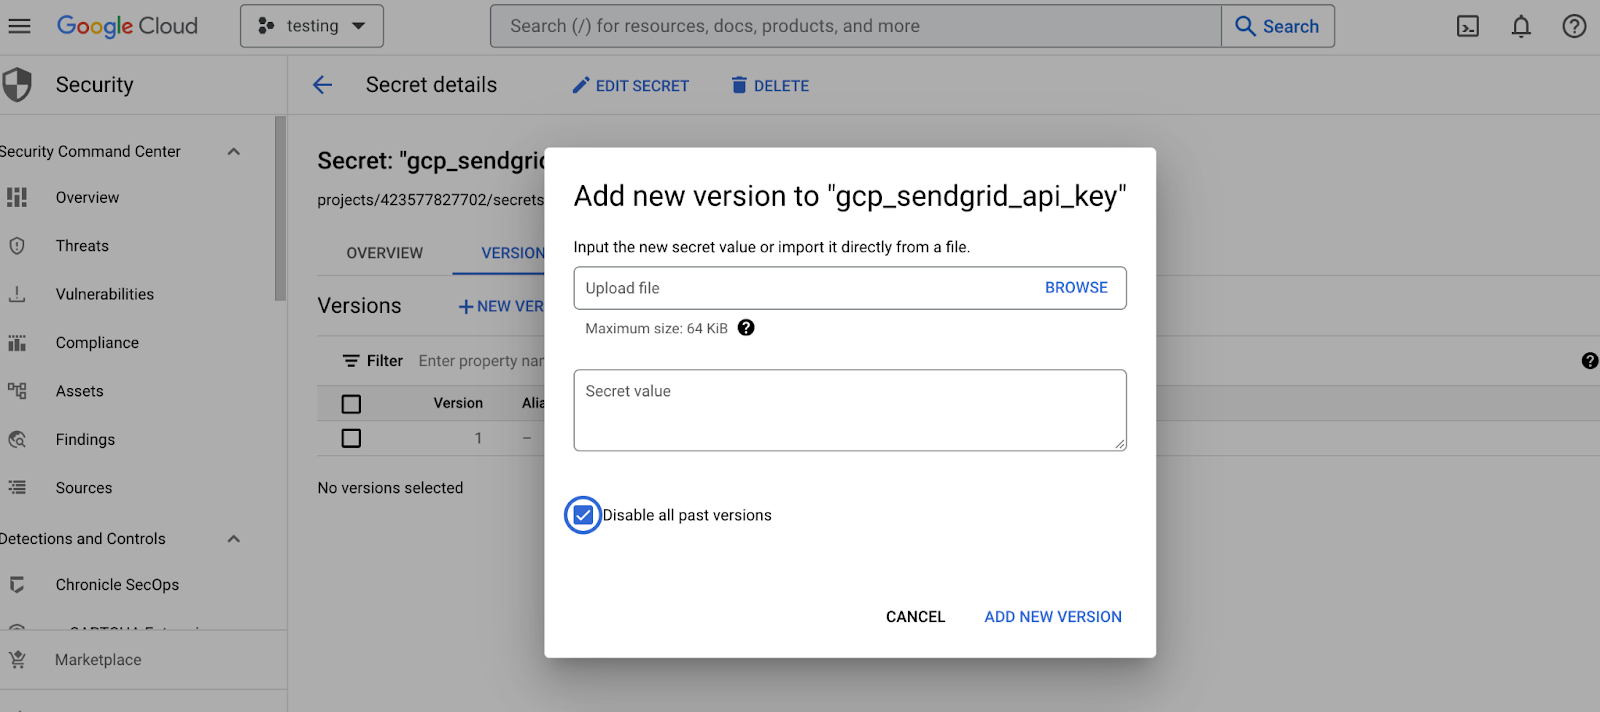Select the checkbox for version 1 row
The image size is (1600, 712).
click(x=351, y=438)
